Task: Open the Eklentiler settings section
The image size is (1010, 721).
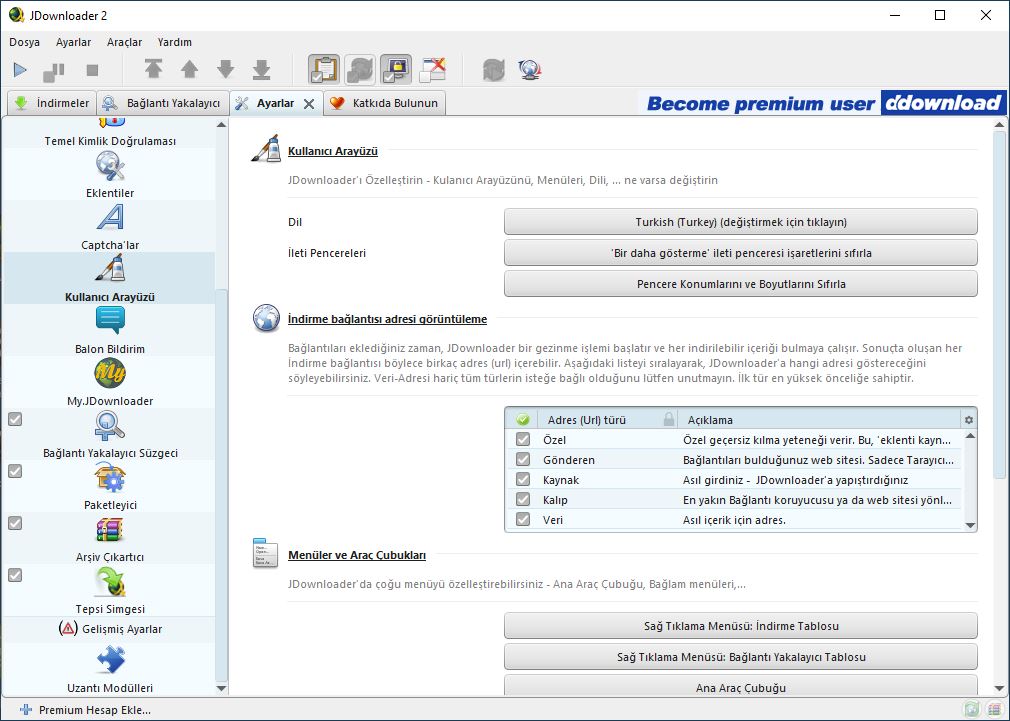Action: [x=110, y=174]
